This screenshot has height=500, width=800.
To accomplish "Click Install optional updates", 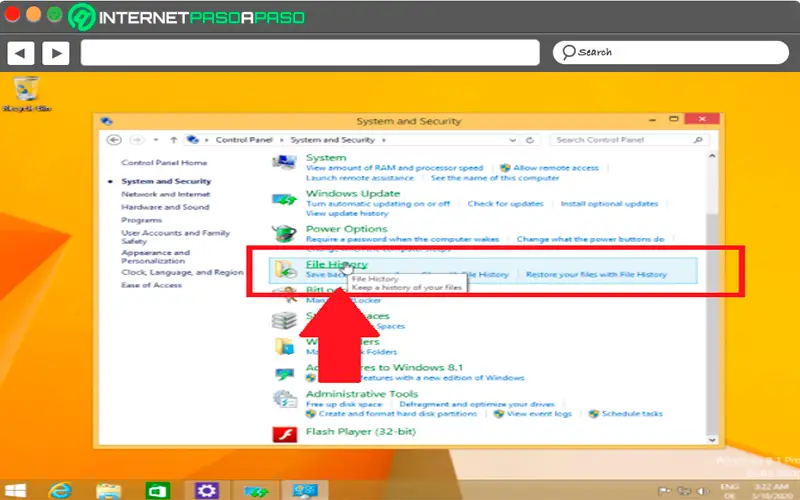I will 609,204.
